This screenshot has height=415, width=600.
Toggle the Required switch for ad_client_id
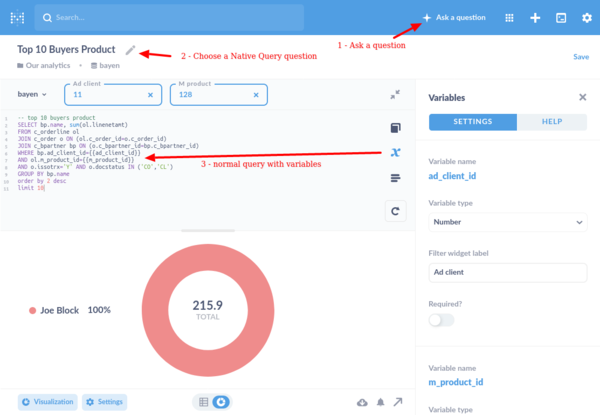(440, 319)
